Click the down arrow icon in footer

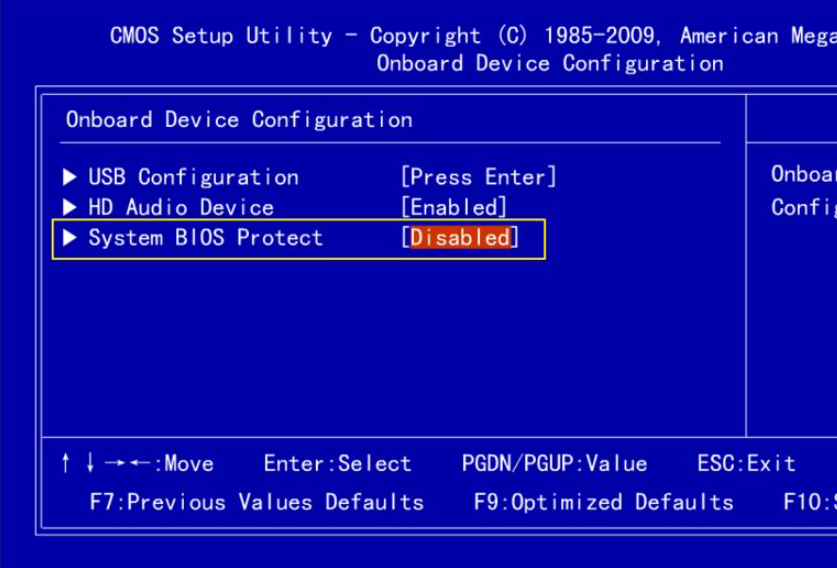[x=90, y=463]
